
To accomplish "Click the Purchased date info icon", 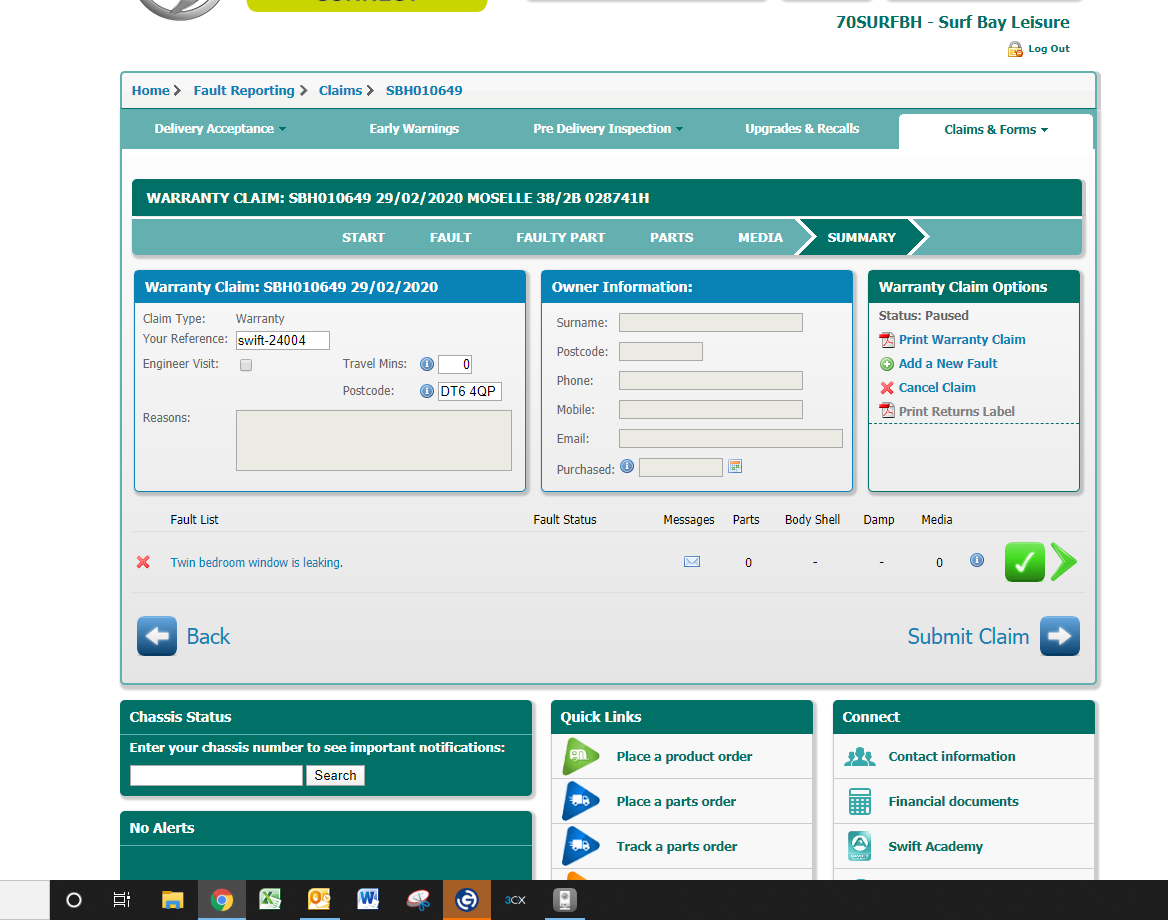I will (627, 466).
